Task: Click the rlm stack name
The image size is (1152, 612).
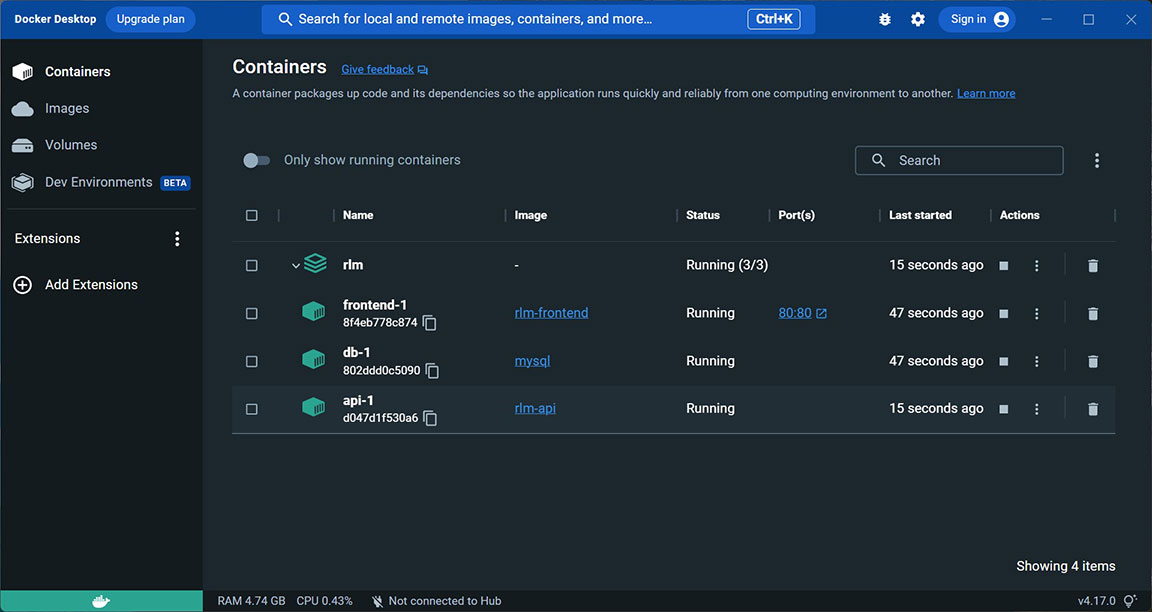Action: pyautogui.click(x=353, y=265)
